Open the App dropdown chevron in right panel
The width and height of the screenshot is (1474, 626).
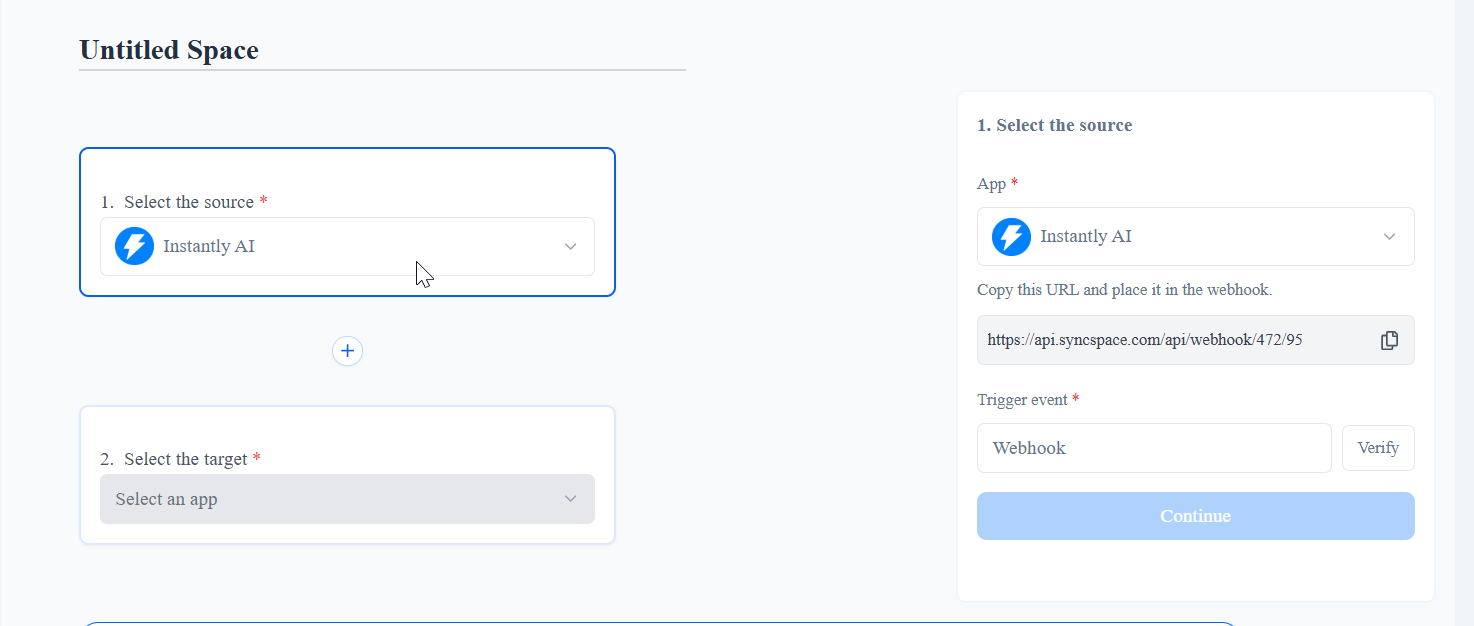[x=1389, y=237]
